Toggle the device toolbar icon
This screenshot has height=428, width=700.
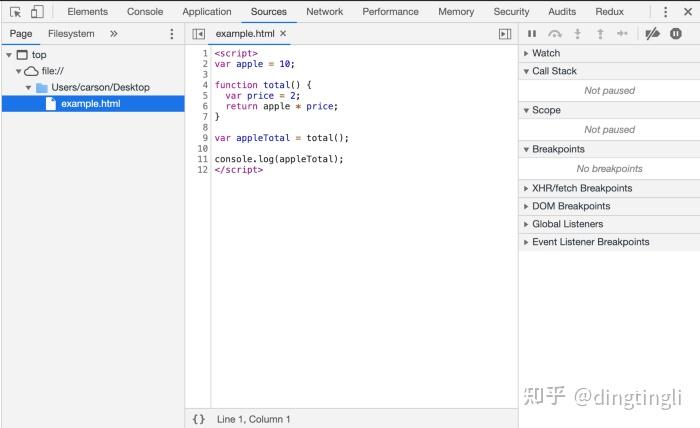[37, 12]
